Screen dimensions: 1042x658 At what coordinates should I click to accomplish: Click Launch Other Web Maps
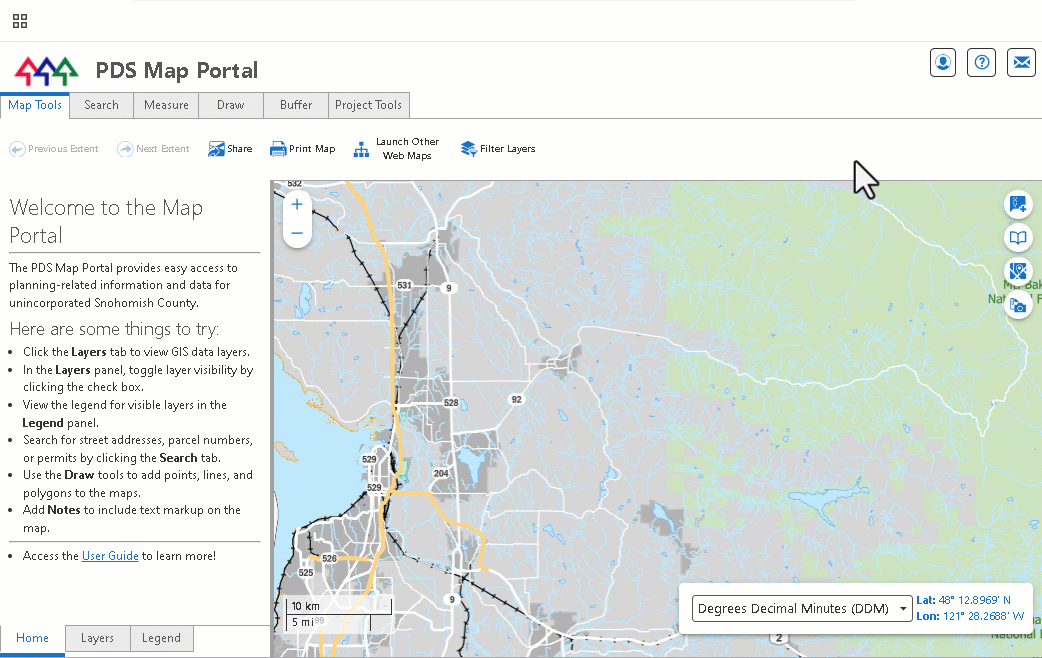pos(397,149)
